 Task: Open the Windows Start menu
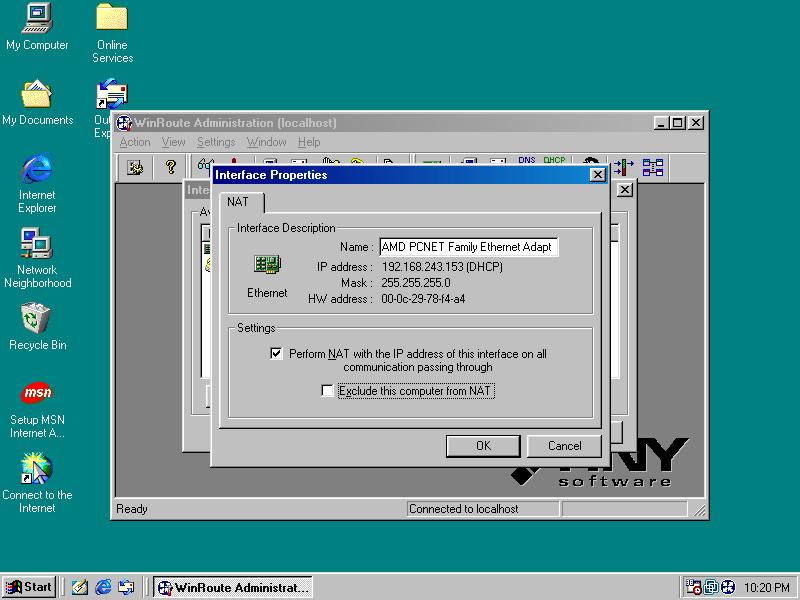coord(29,587)
